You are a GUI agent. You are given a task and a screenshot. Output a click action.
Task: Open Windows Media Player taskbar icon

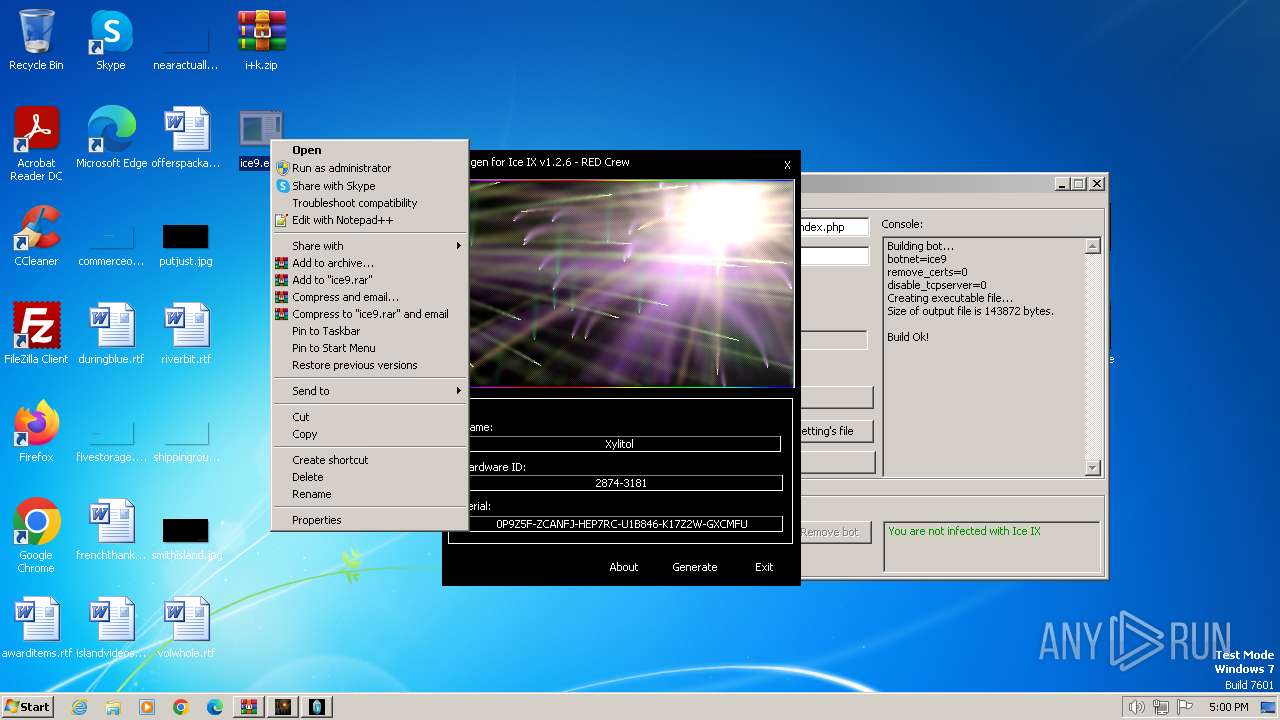click(147, 707)
